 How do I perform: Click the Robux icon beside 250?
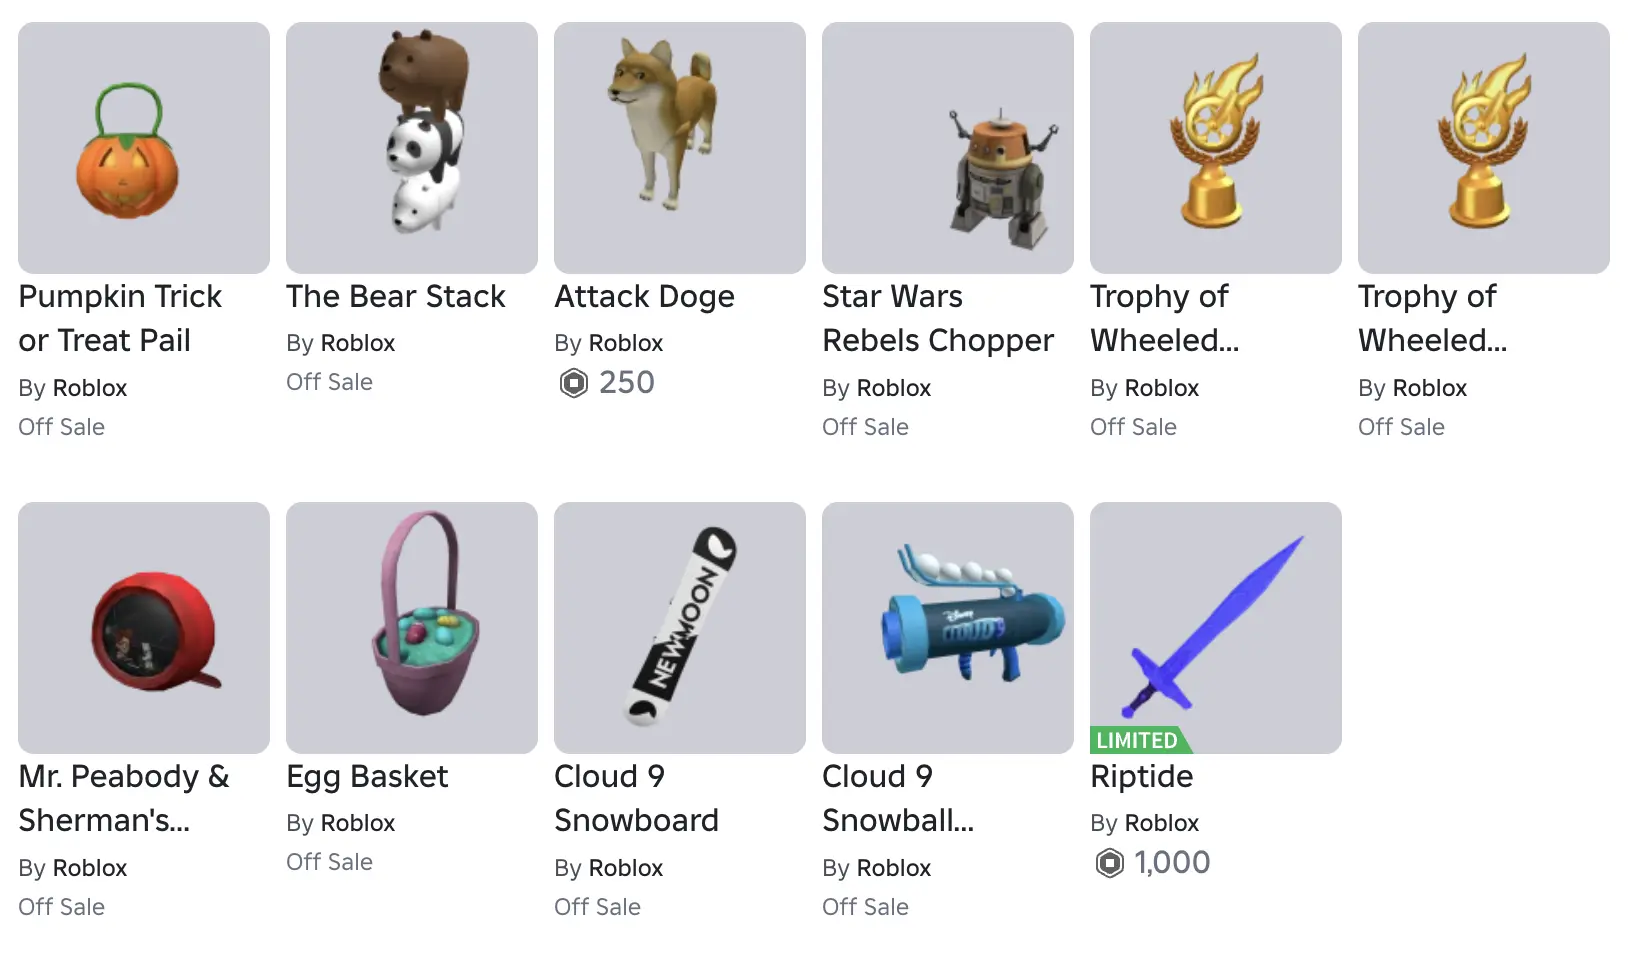click(x=574, y=383)
